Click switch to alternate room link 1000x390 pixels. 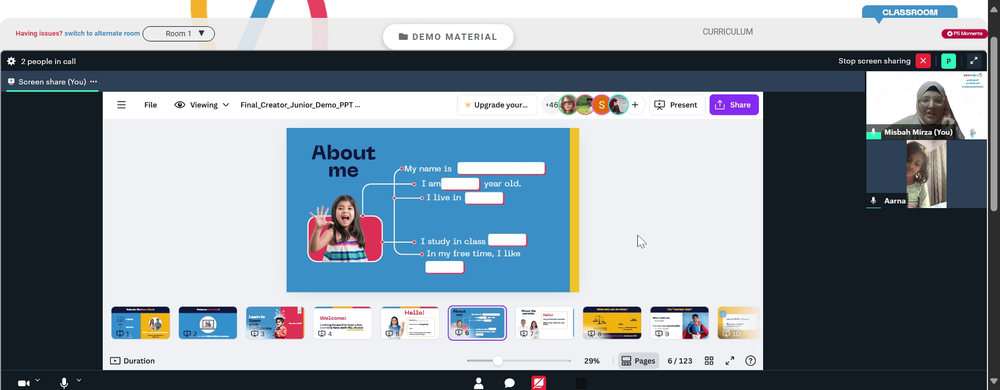tap(102, 34)
